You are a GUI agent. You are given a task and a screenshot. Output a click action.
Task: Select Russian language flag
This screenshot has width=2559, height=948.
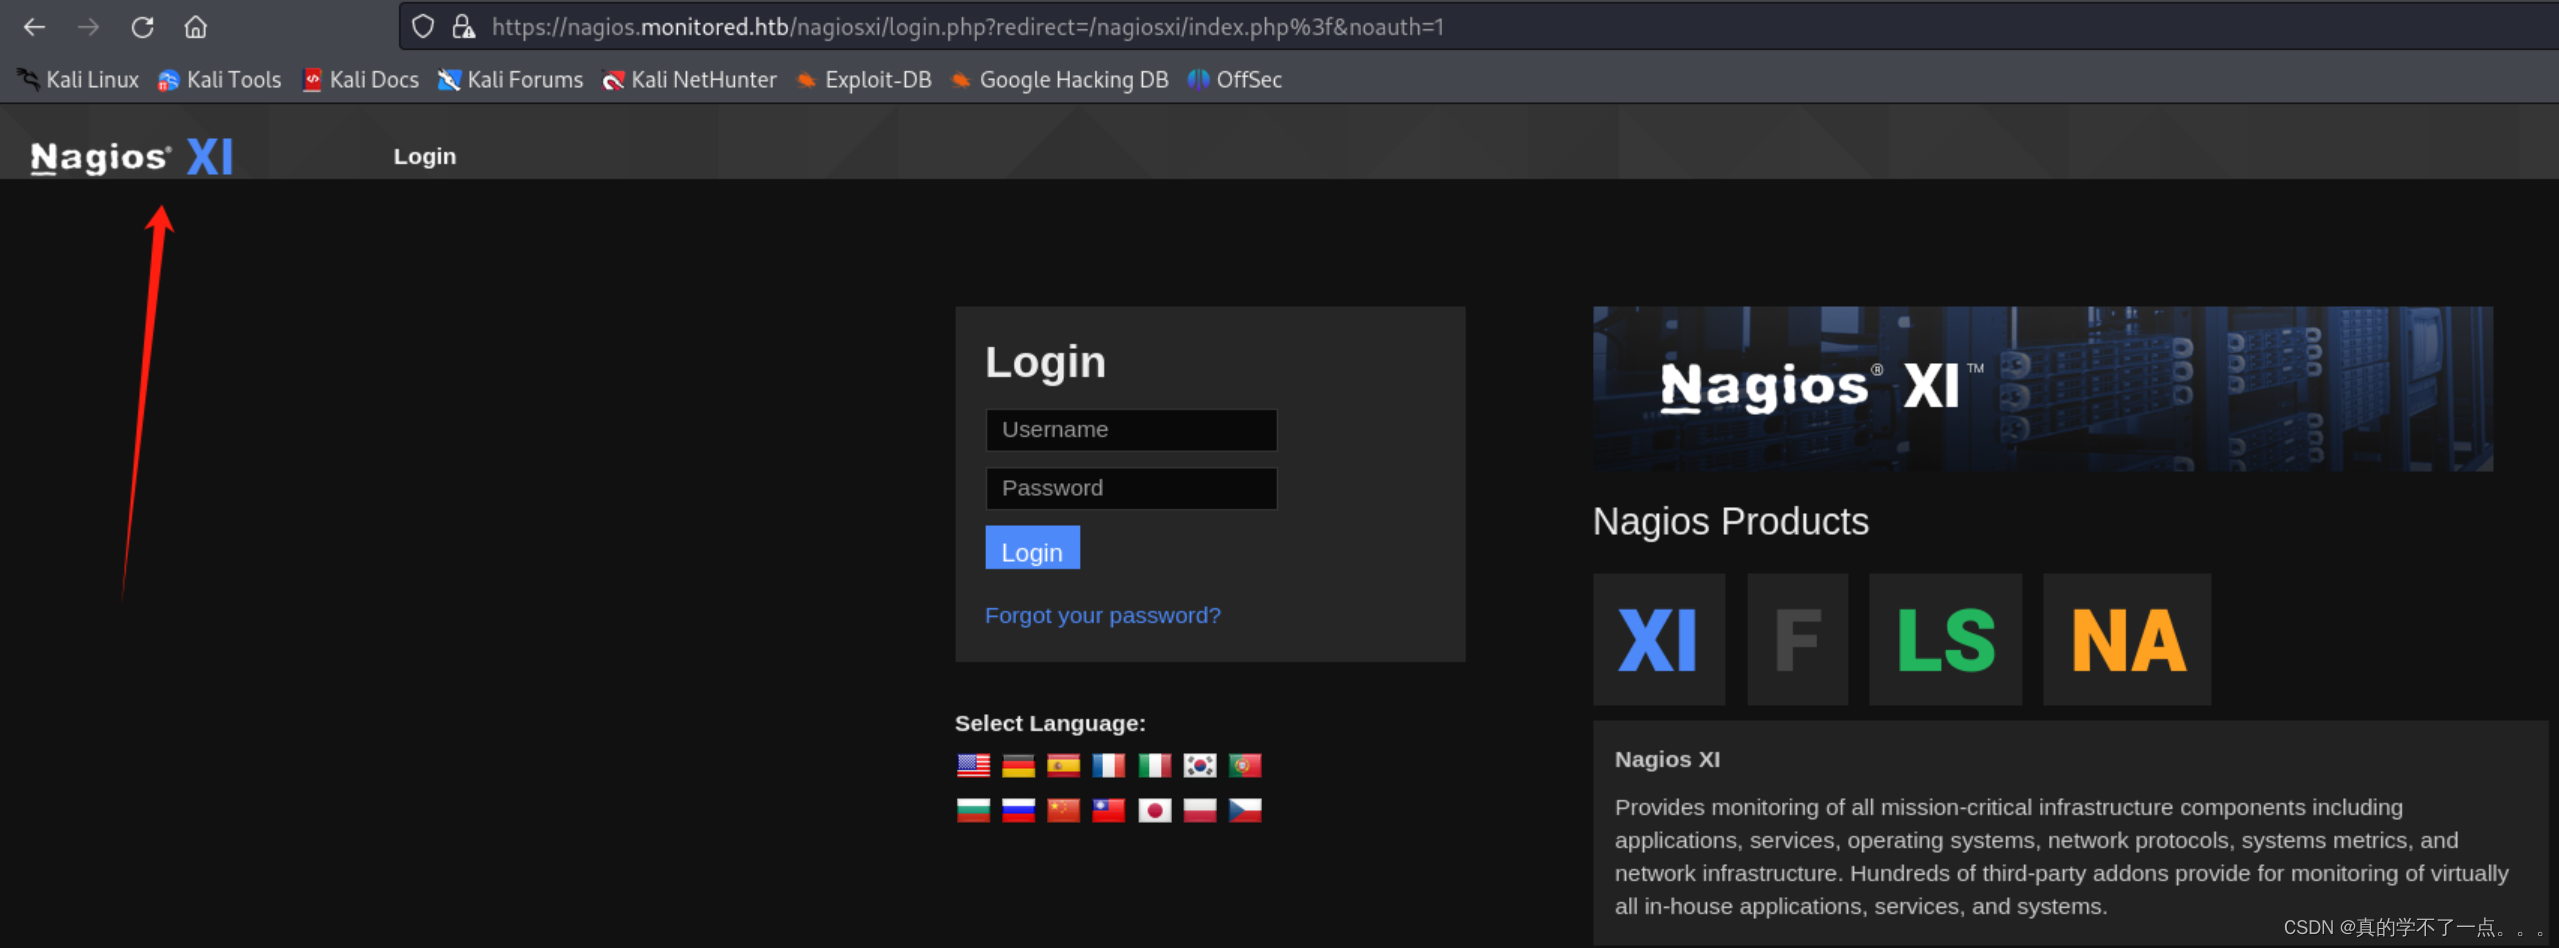1018,810
